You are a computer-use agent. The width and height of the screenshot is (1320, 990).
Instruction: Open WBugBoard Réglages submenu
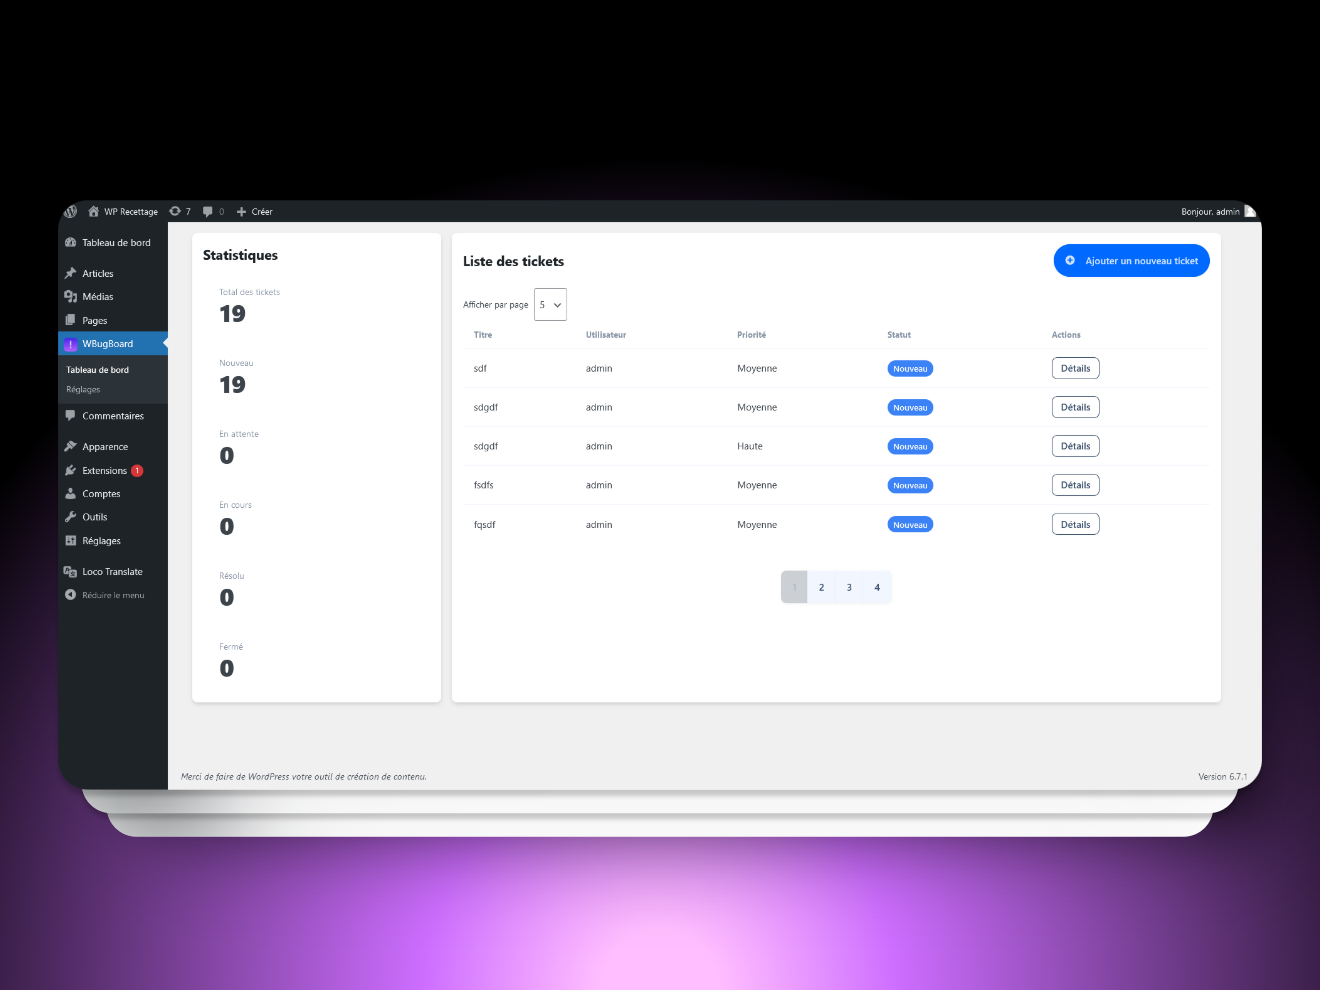(83, 390)
